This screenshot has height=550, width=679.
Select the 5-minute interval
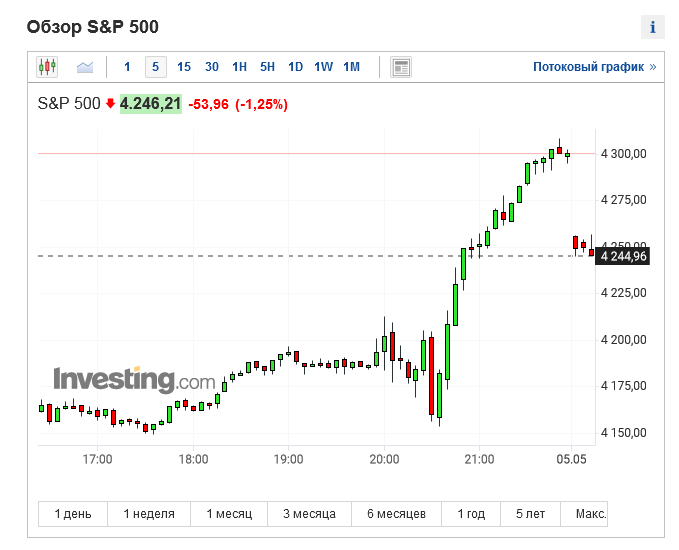155,67
